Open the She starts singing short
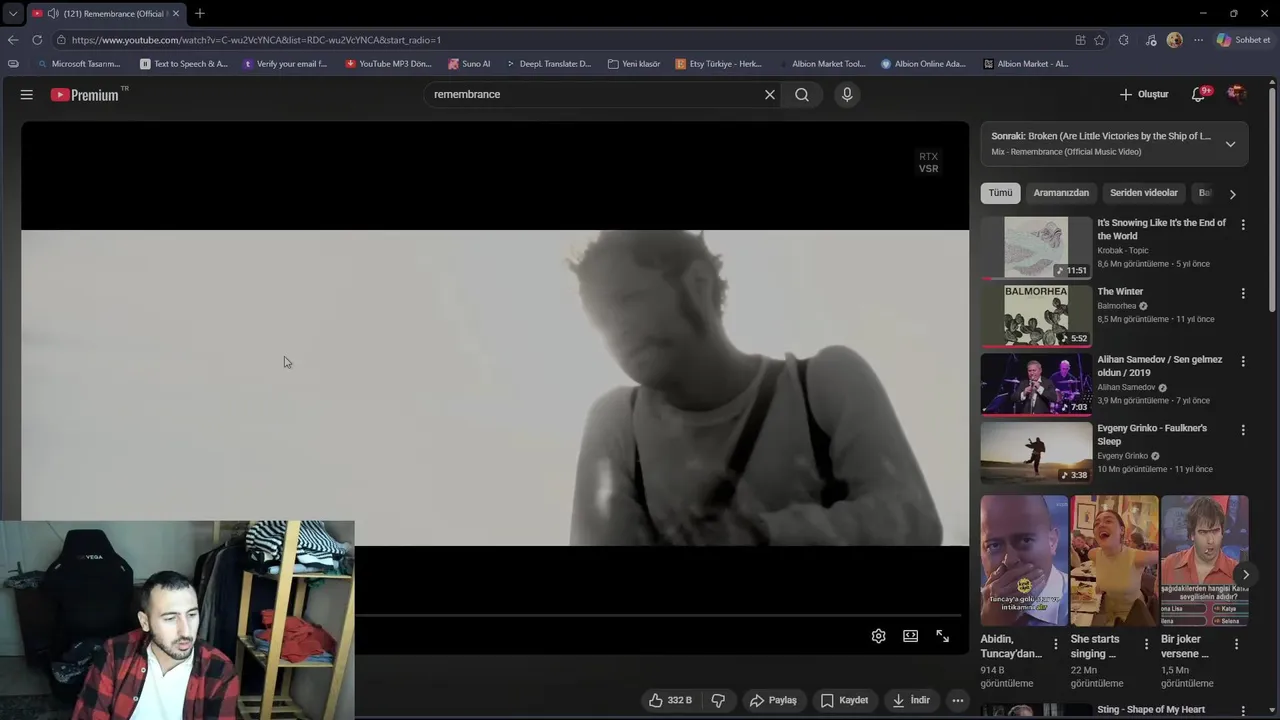Screen dimensions: 1280x720 (1114, 560)
